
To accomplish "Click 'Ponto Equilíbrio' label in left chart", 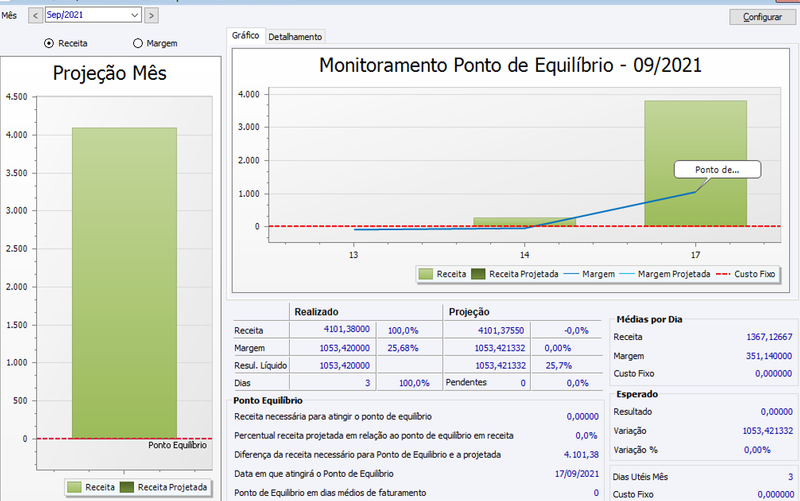I will (178, 445).
